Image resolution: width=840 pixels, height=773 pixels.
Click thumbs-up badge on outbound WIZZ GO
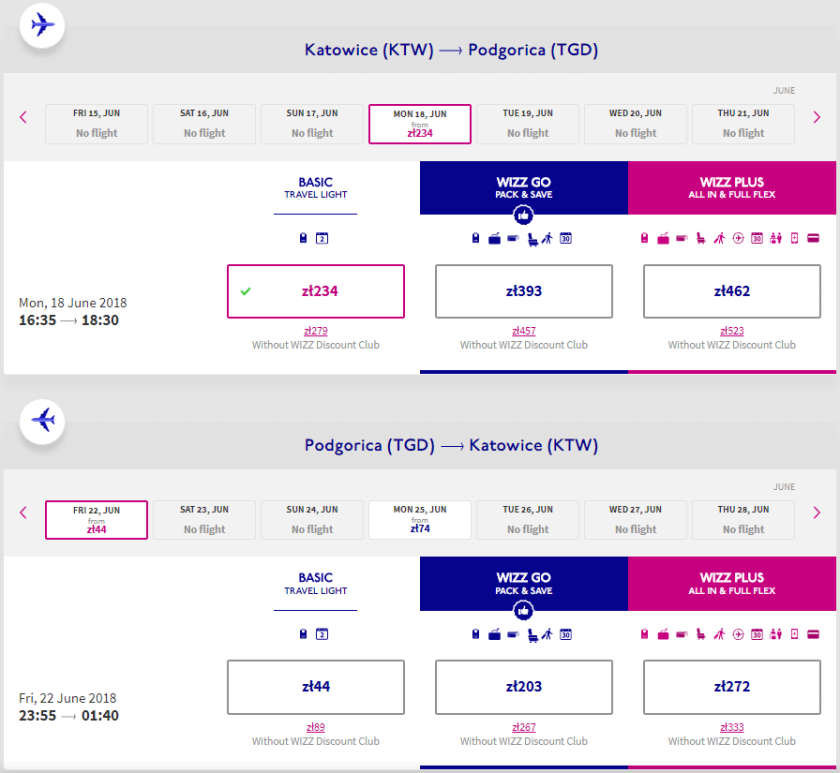coord(523,215)
